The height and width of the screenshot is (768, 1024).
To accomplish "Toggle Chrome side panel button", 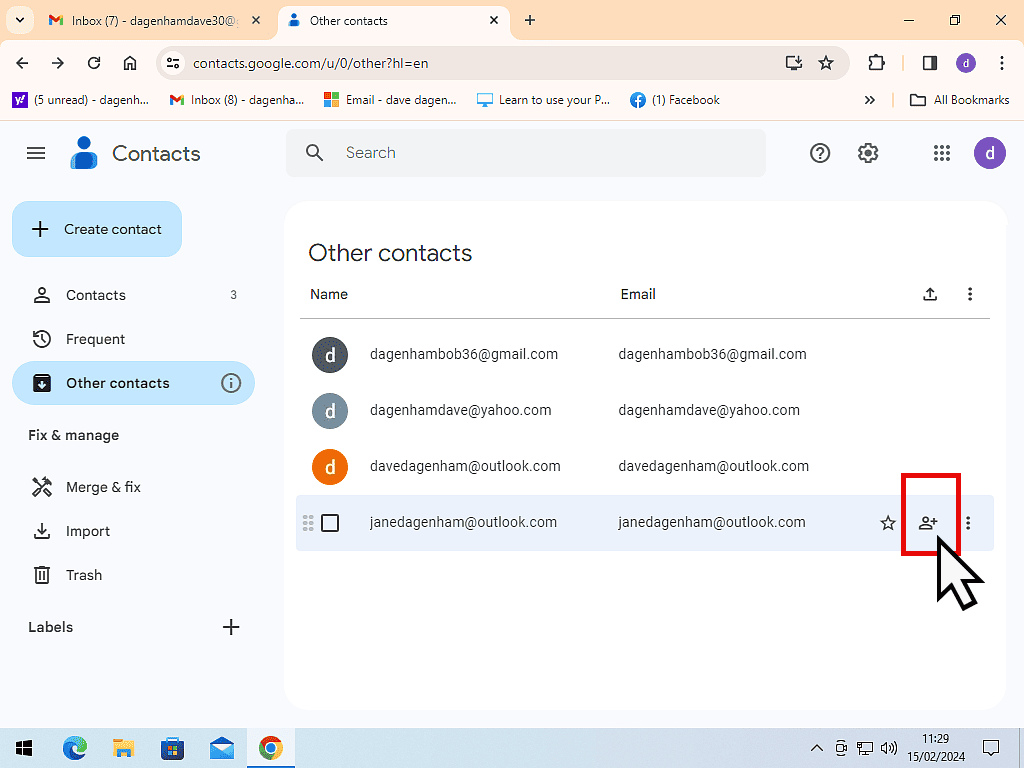I will (930, 63).
